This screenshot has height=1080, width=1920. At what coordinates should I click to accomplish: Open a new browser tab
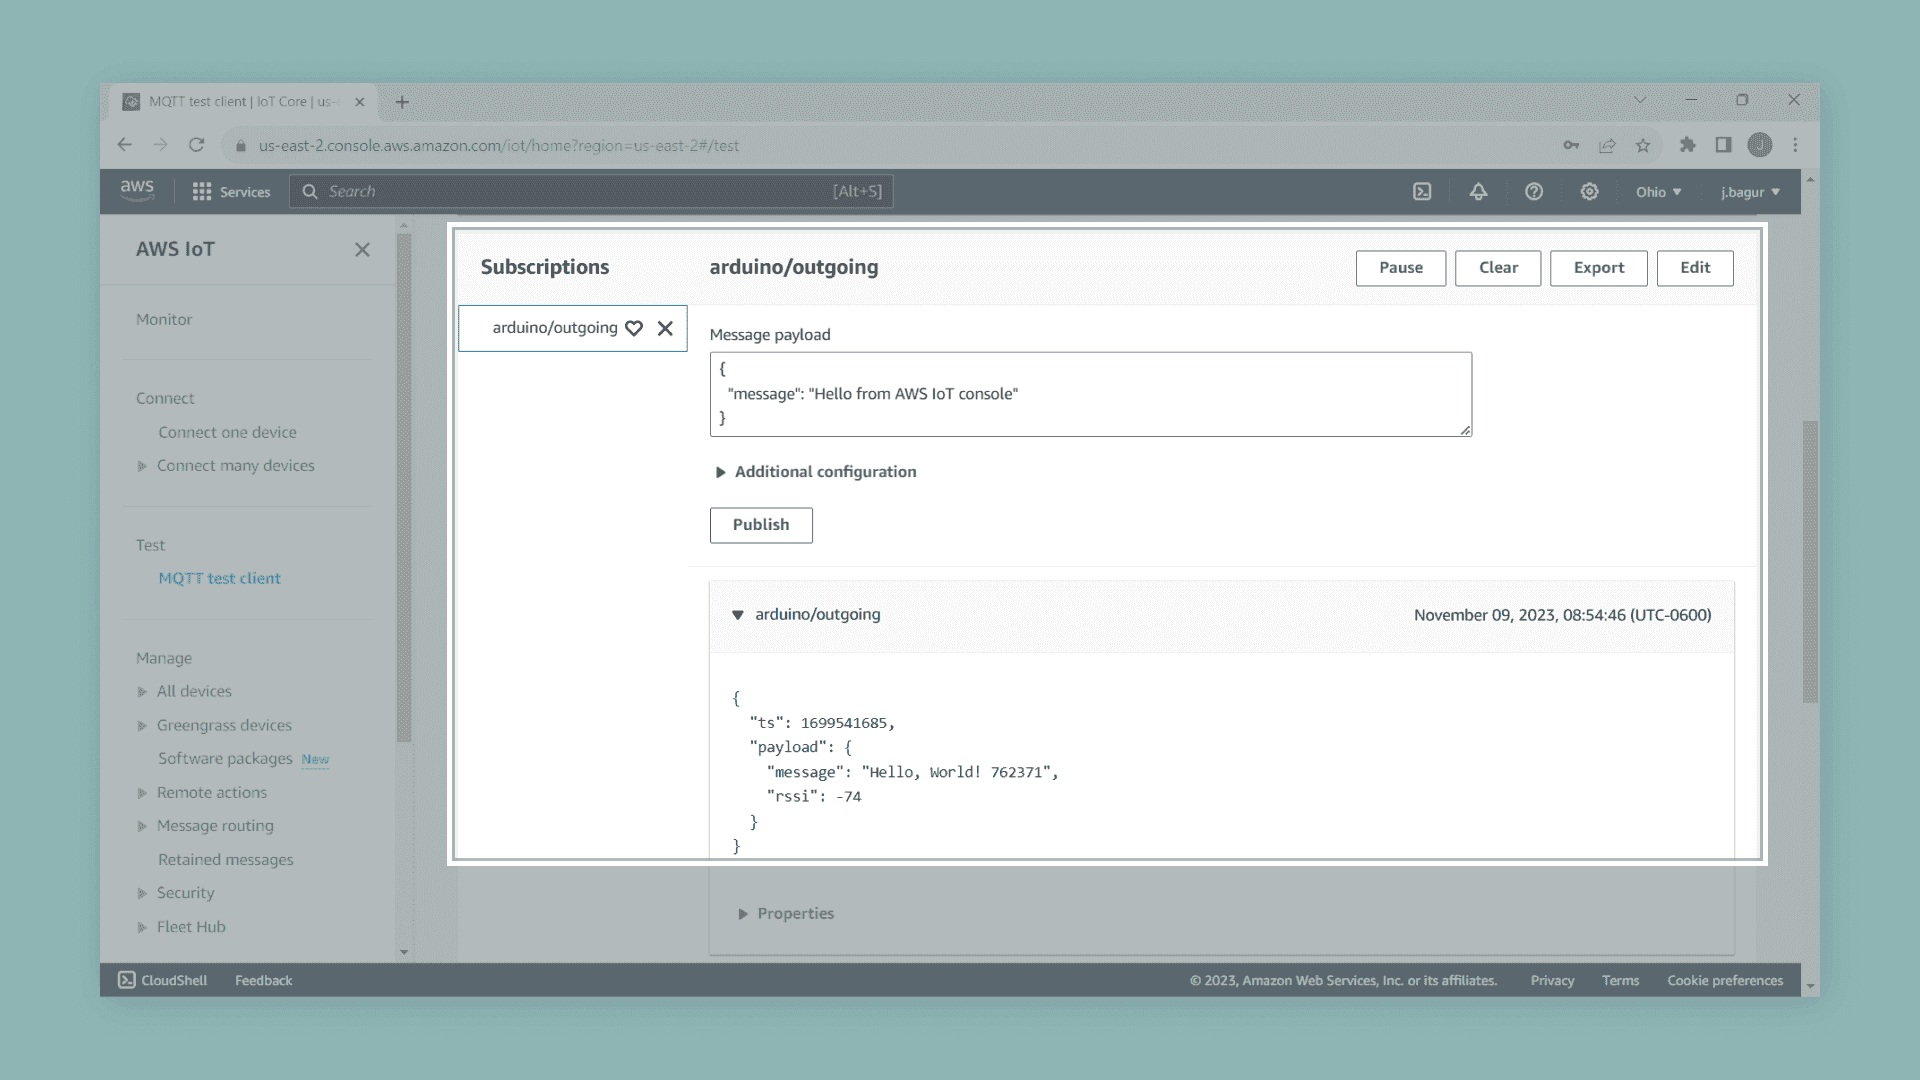tap(402, 102)
